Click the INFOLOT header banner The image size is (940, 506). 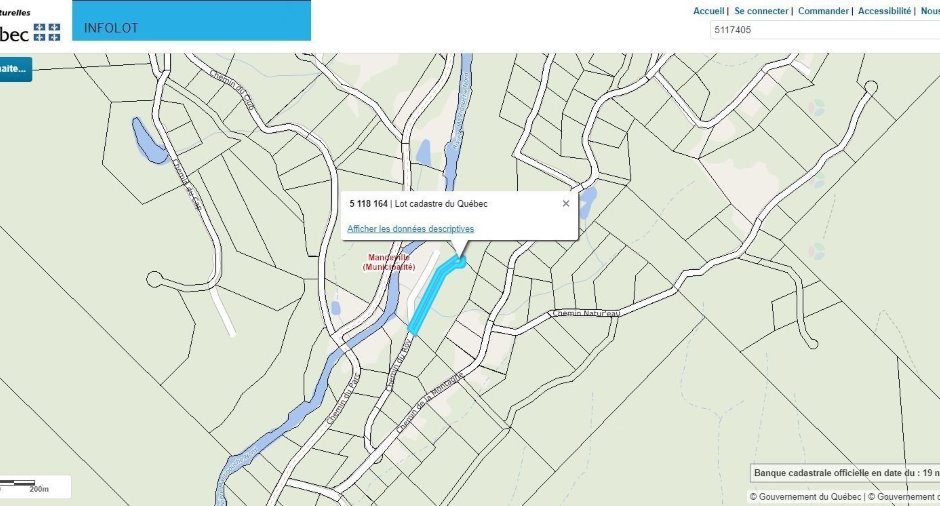(191, 21)
